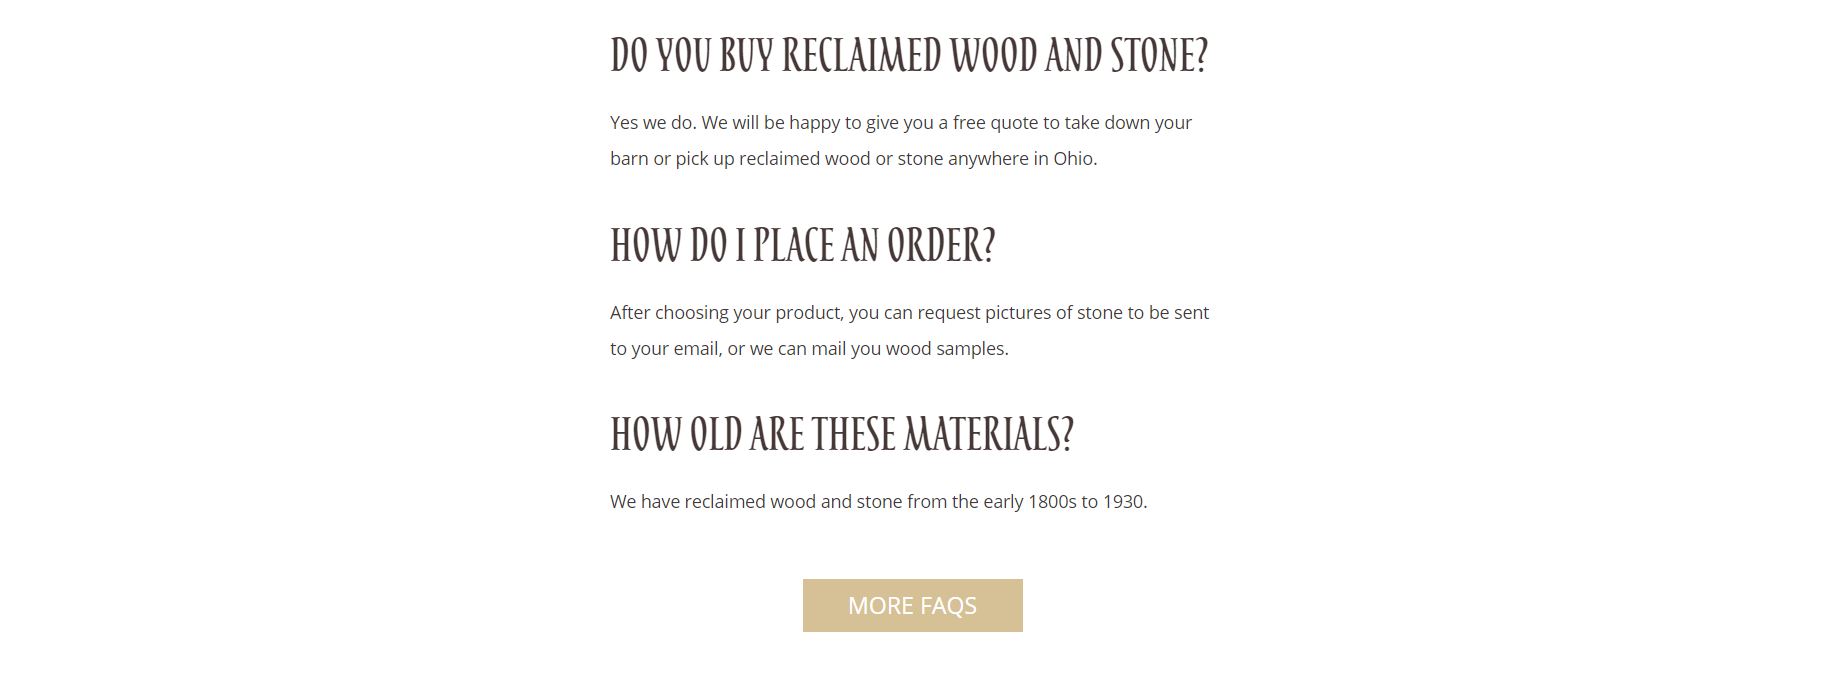This screenshot has width=1847, height=693.
Task: Click the line starting 'to your email'
Action: click(x=809, y=349)
